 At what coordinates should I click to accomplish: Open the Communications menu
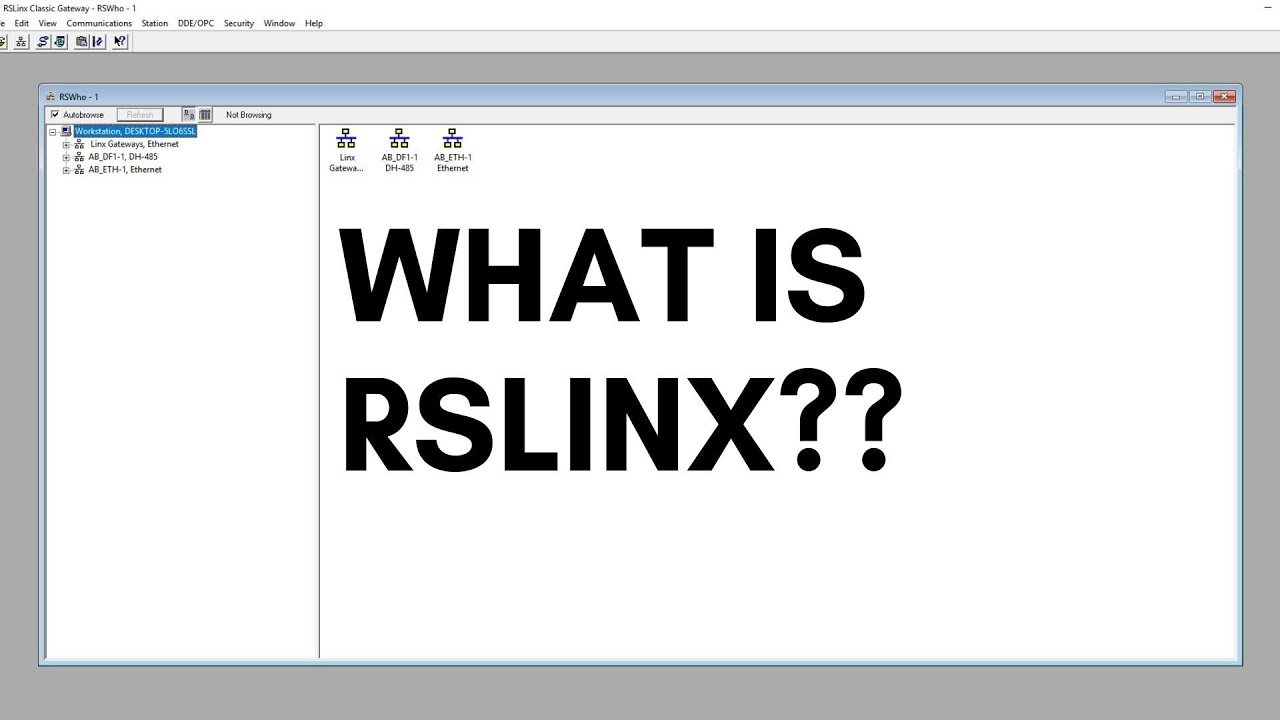click(99, 23)
